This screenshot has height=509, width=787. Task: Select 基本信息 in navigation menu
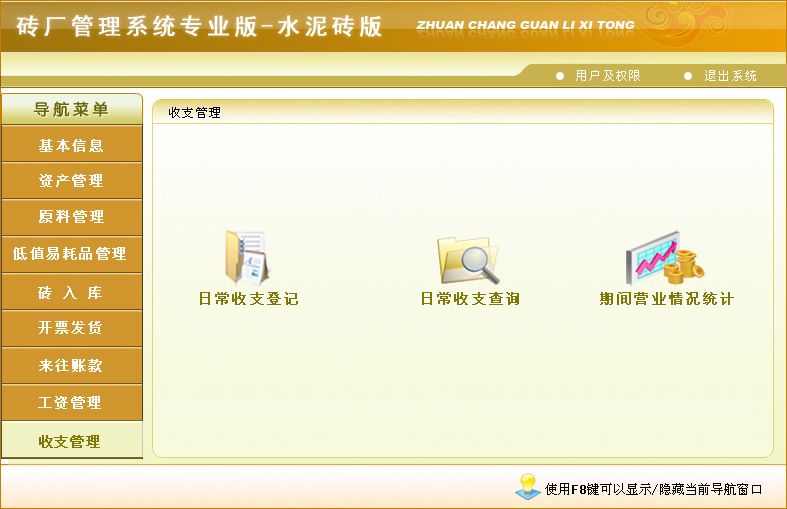pyautogui.click(x=72, y=144)
